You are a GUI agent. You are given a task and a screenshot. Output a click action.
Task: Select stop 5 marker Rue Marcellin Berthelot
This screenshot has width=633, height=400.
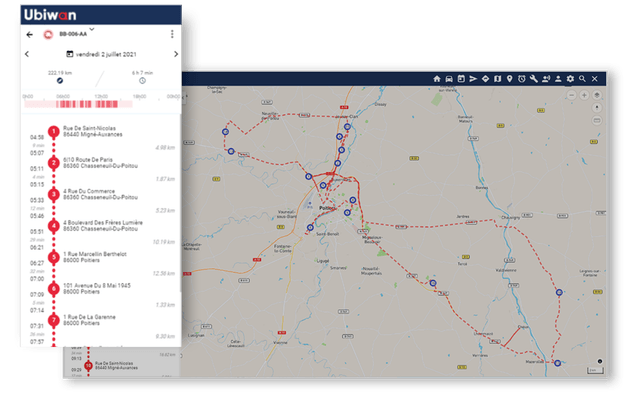54,258
